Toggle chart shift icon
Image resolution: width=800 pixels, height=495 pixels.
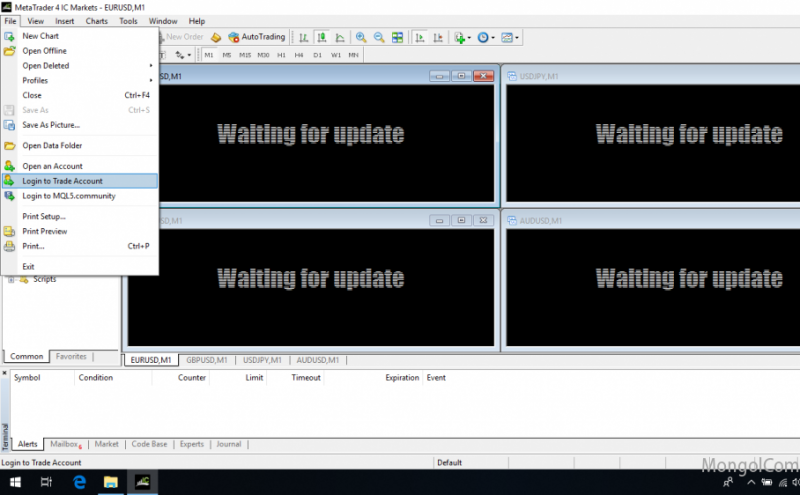438,37
